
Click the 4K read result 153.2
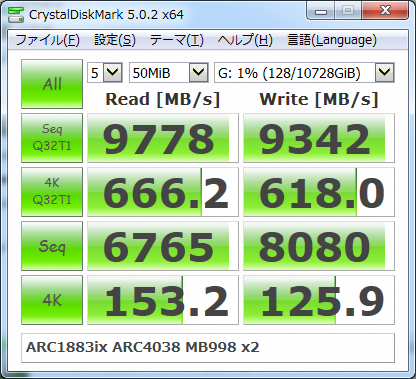tap(163, 300)
